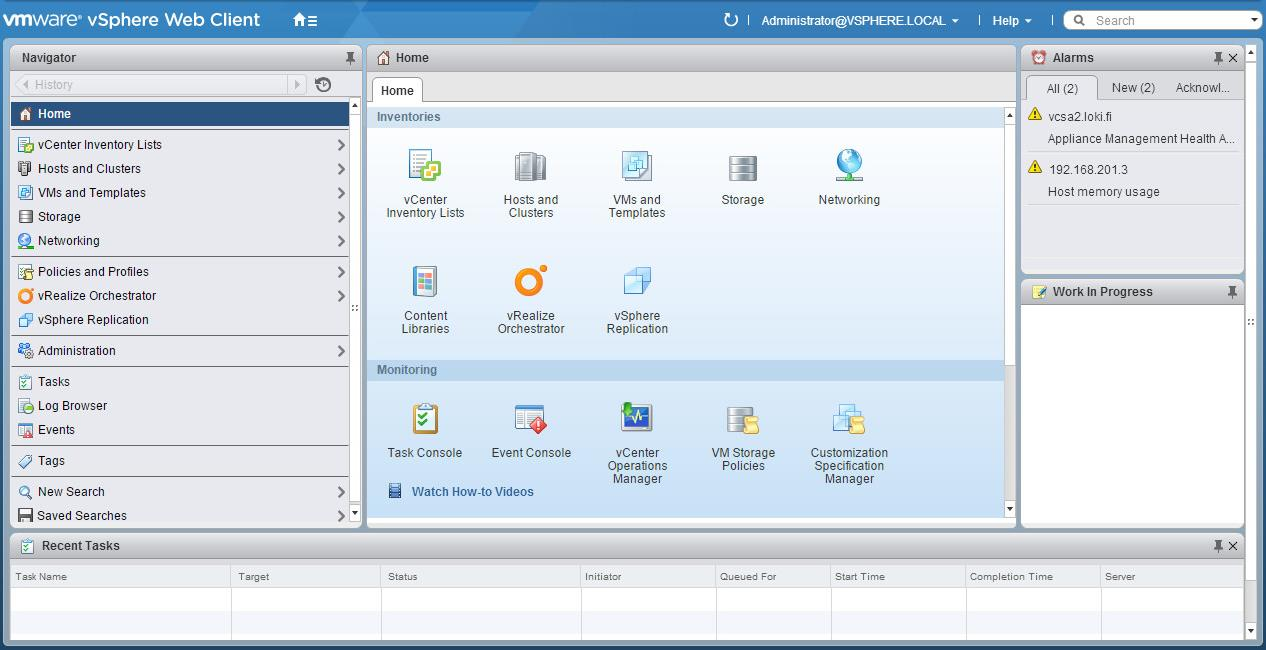The width and height of the screenshot is (1266, 650).
Task: Open the Help dropdown menu
Action: 1011,20
